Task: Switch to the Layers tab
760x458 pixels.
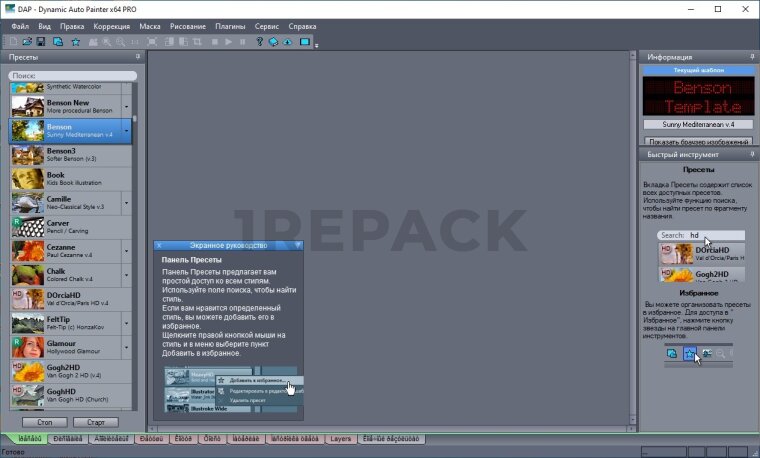Action: (340, 438)
